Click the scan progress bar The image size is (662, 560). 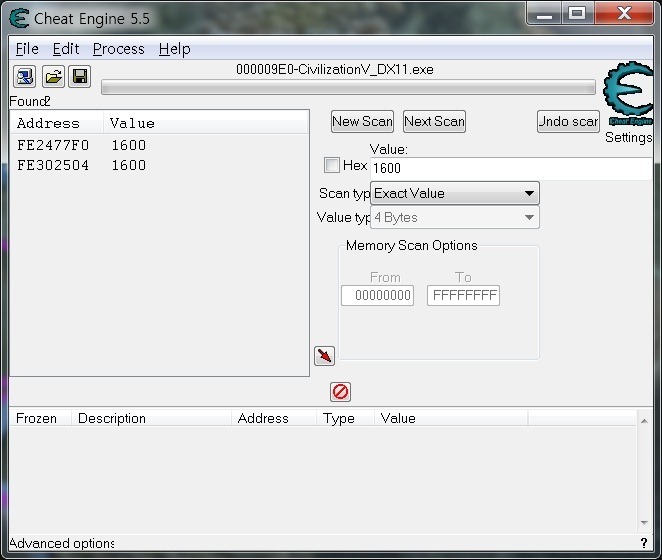coord(348,87)
